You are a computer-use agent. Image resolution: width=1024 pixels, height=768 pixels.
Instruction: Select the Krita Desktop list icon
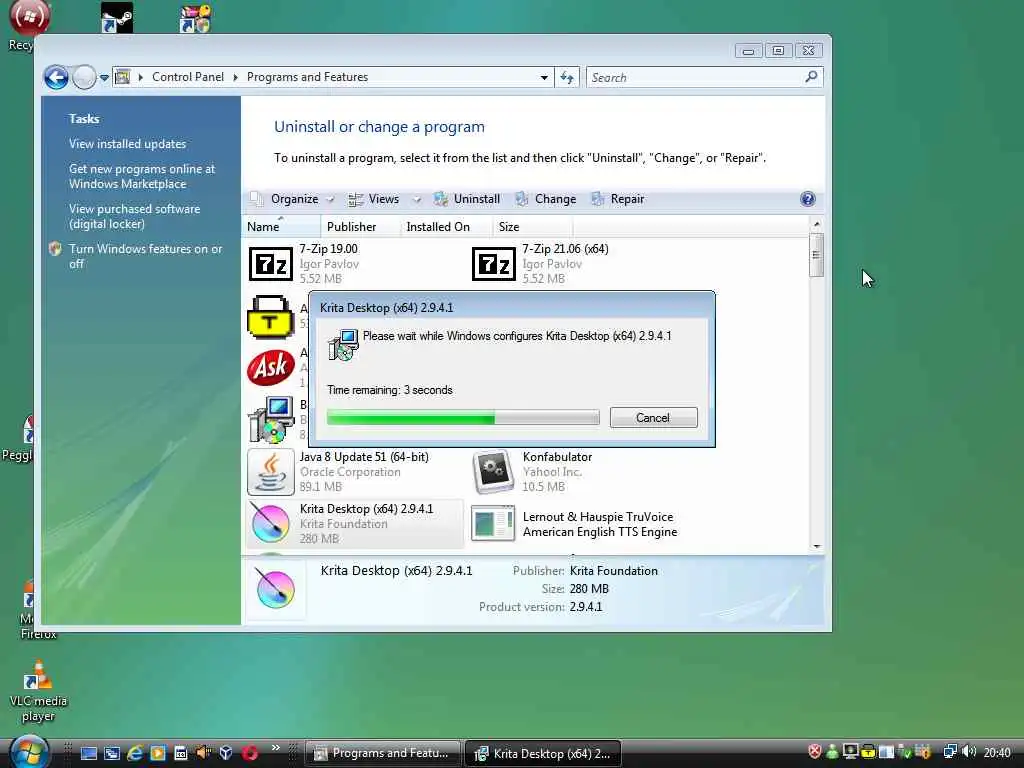tap(270, 524)
